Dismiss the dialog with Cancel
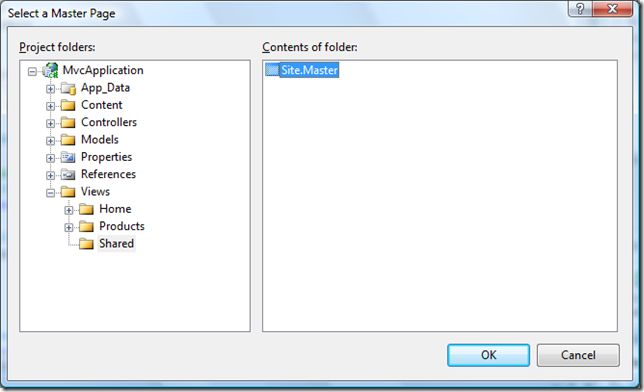Image resolution: width=644 pixels, height=392 pixels. click(x=578, y=355)
